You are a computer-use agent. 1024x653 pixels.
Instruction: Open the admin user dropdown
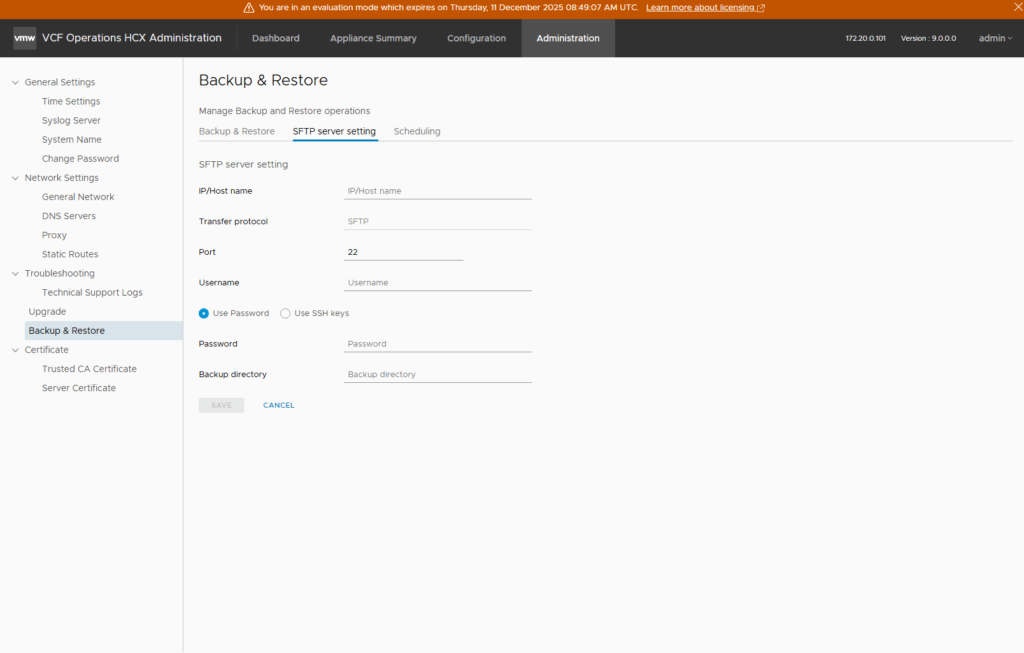(x=995, y=38)
